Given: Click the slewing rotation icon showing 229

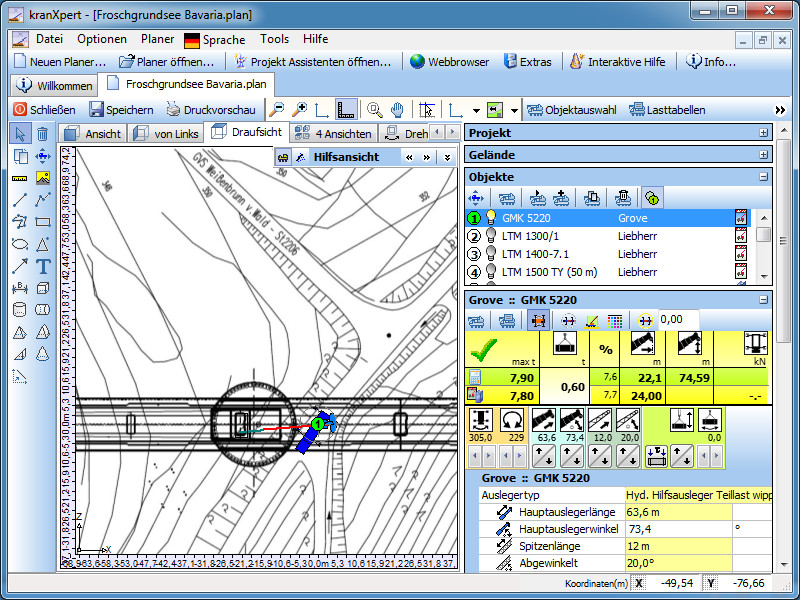Looking at the screenshot, I should tap(513, 420).
